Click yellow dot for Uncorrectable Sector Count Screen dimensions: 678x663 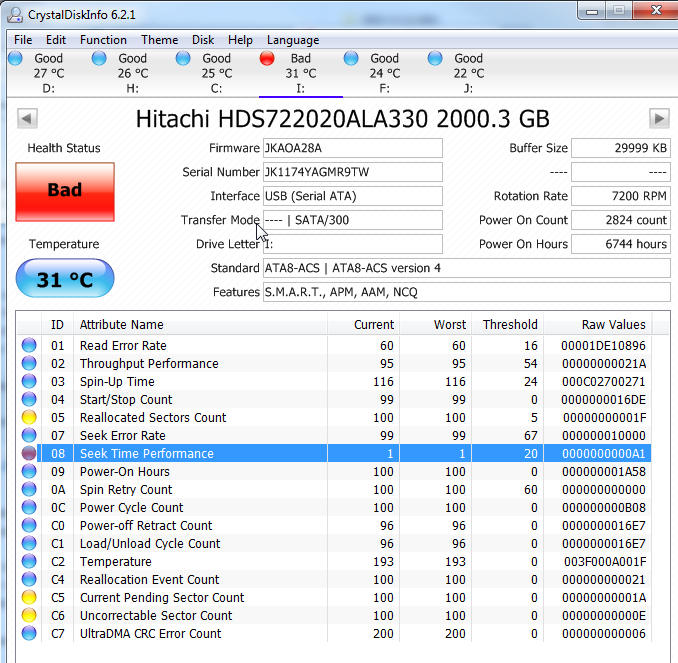29,615
